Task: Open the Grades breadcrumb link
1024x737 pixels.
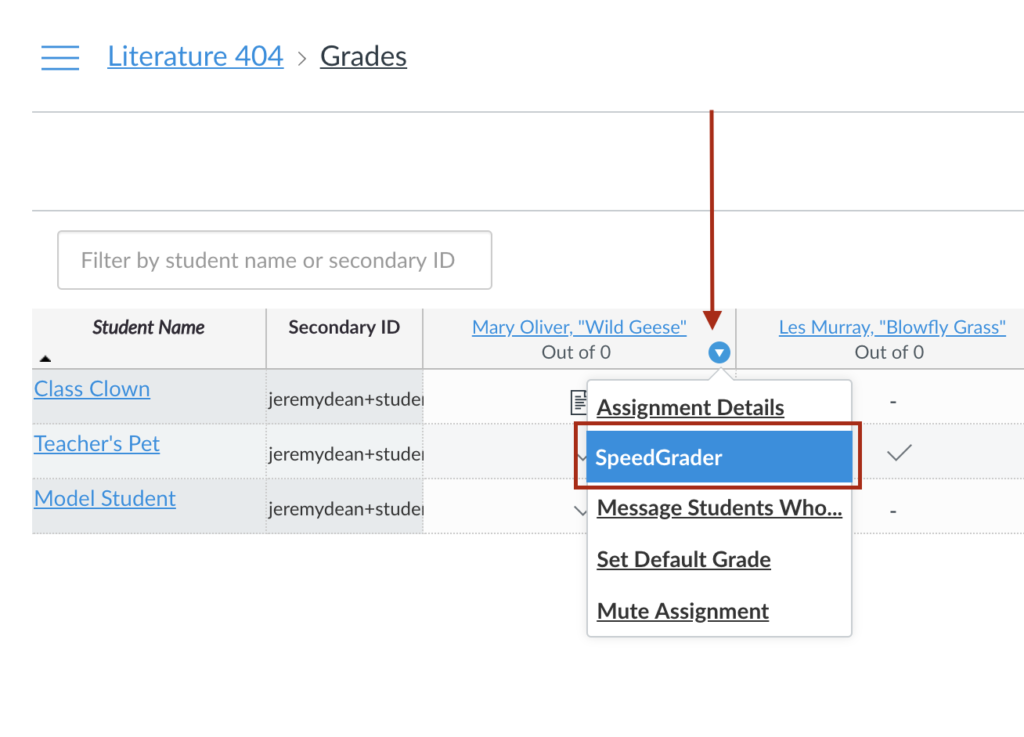Action: pos(363,56)
